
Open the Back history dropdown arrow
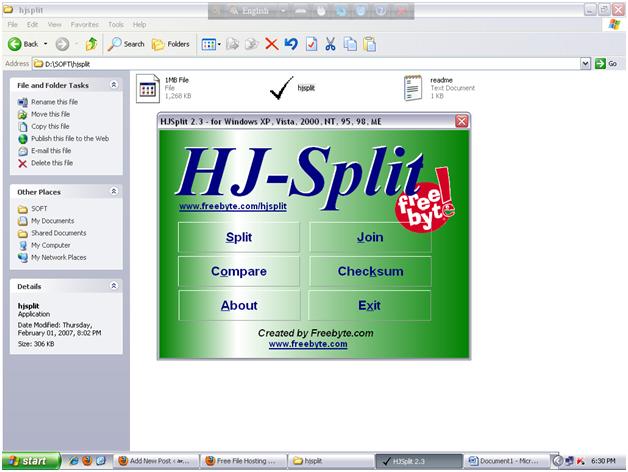[45, 44]
